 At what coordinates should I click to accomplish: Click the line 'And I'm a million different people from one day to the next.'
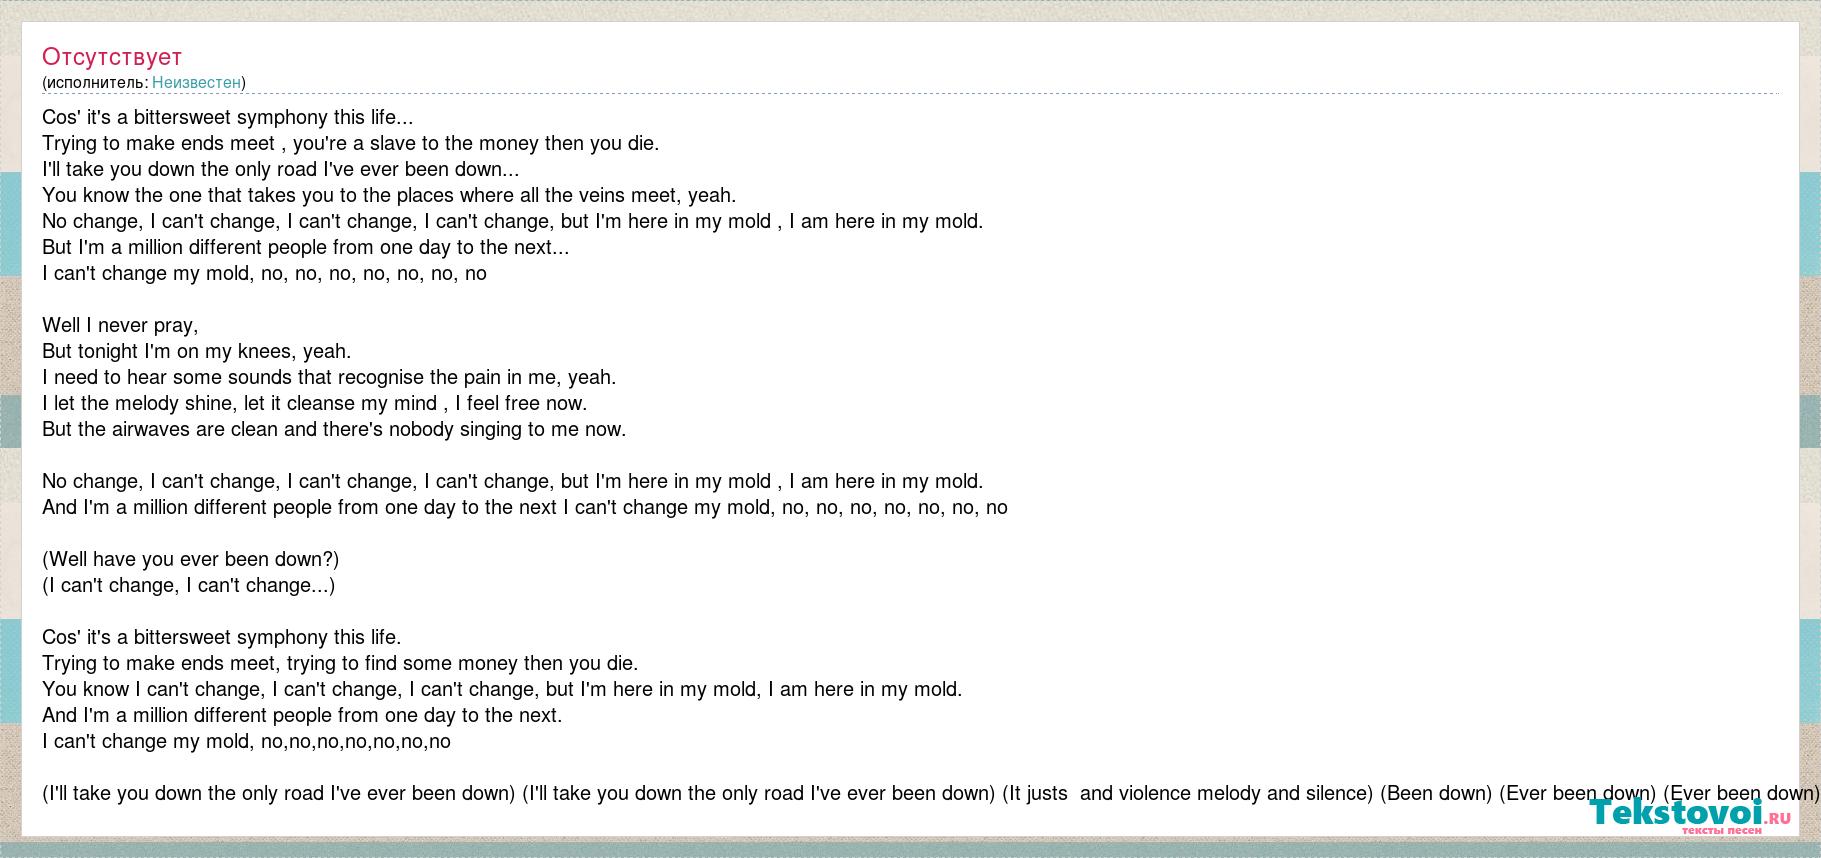[302, 715]
